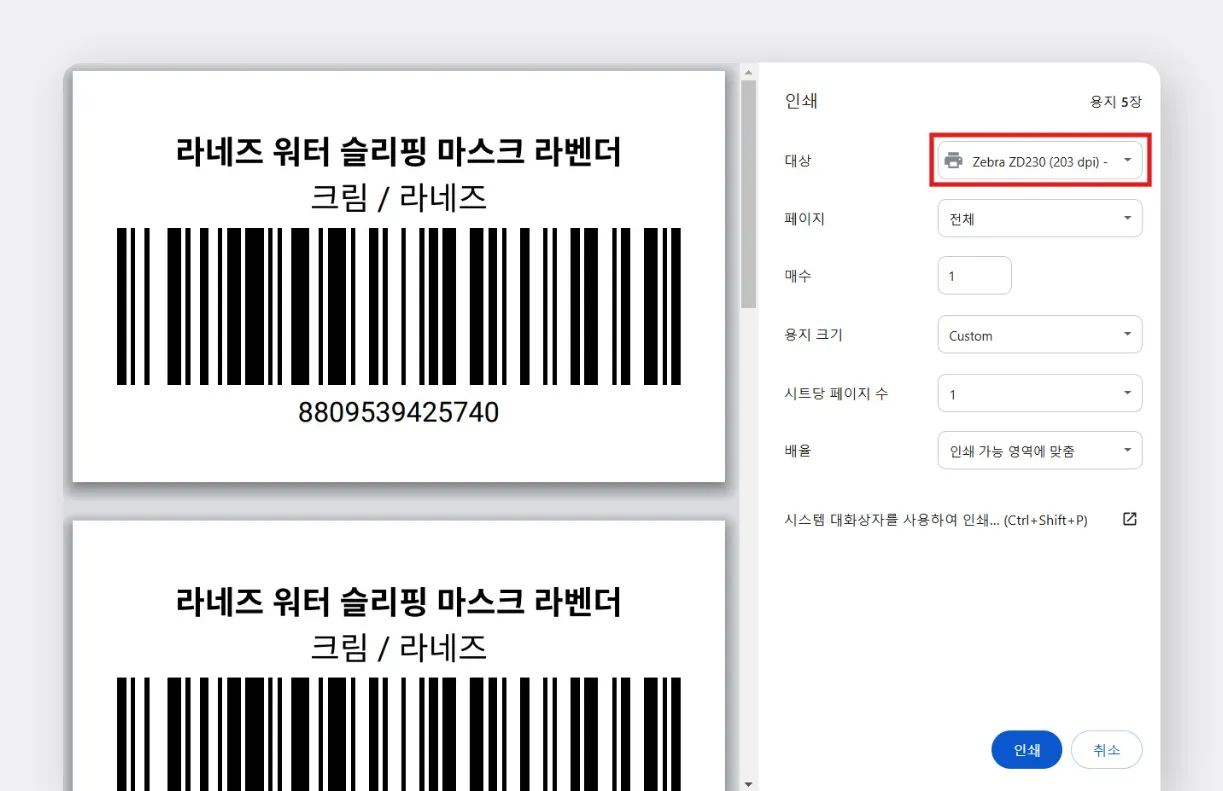The height and width of the screenshot is (791, 1223).
Task: Click the 대상 label
Action: (798, 160)
